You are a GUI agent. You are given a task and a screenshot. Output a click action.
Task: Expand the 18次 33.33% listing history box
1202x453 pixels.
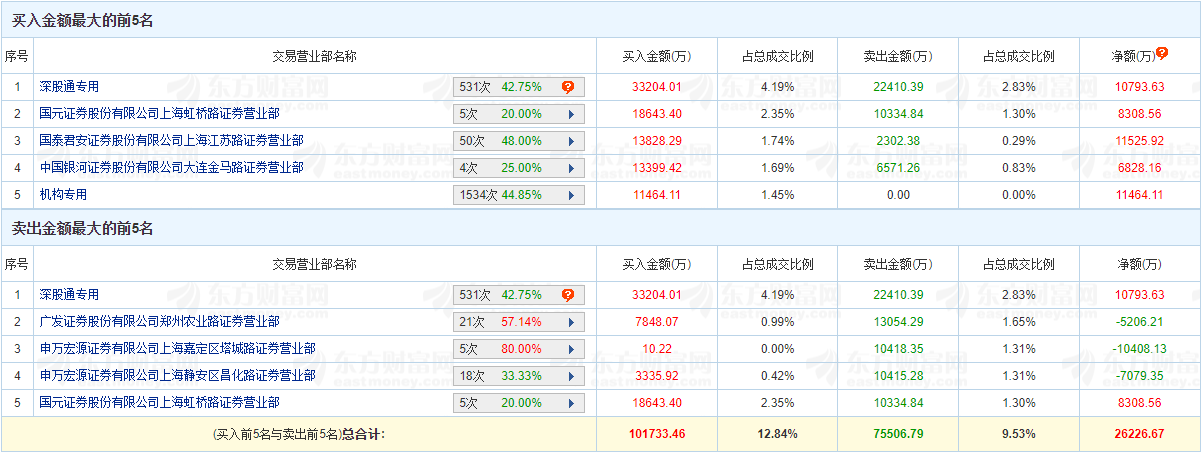pos(518,376)
